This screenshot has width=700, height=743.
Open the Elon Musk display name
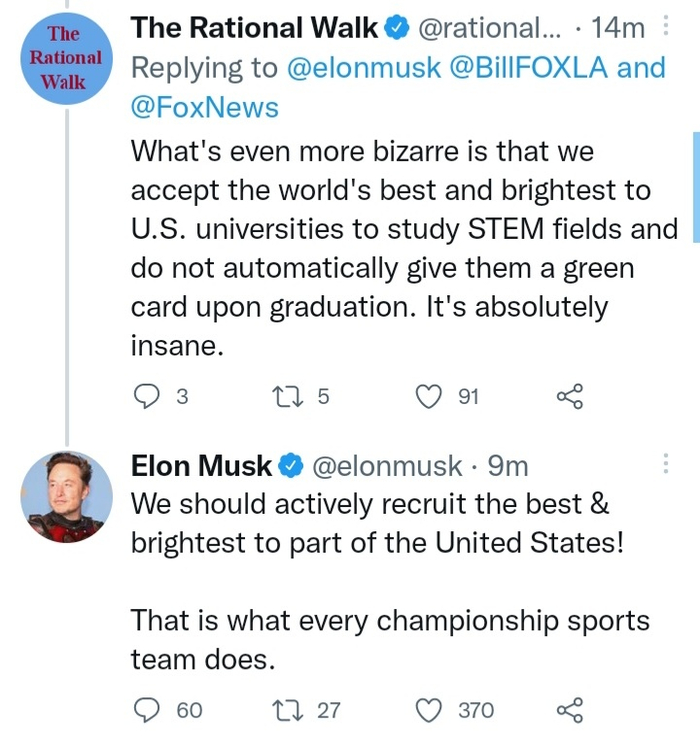tap(202, 465)
